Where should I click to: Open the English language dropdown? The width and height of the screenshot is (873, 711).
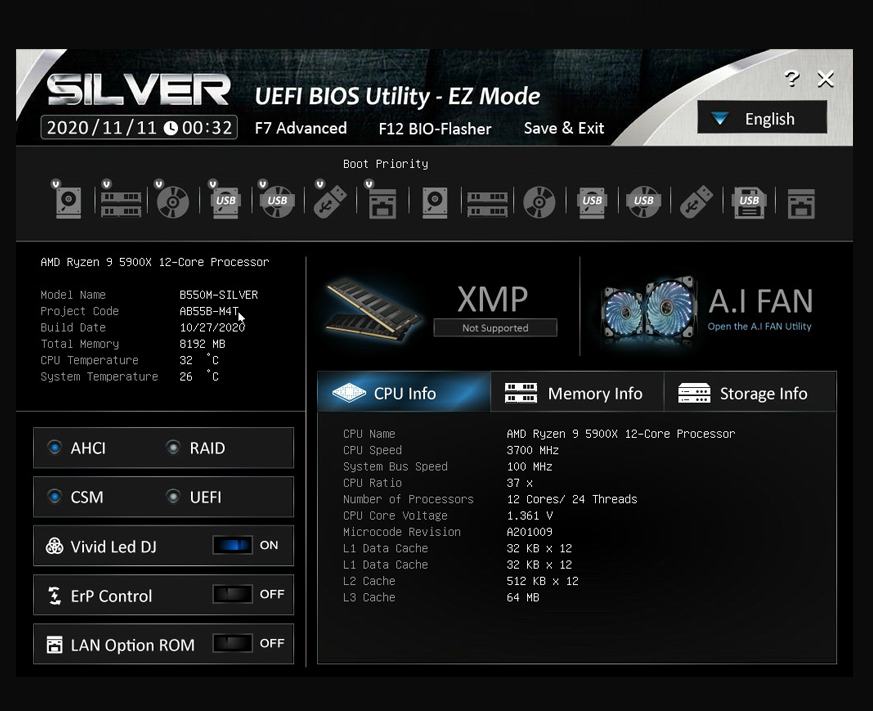point(762,117)
